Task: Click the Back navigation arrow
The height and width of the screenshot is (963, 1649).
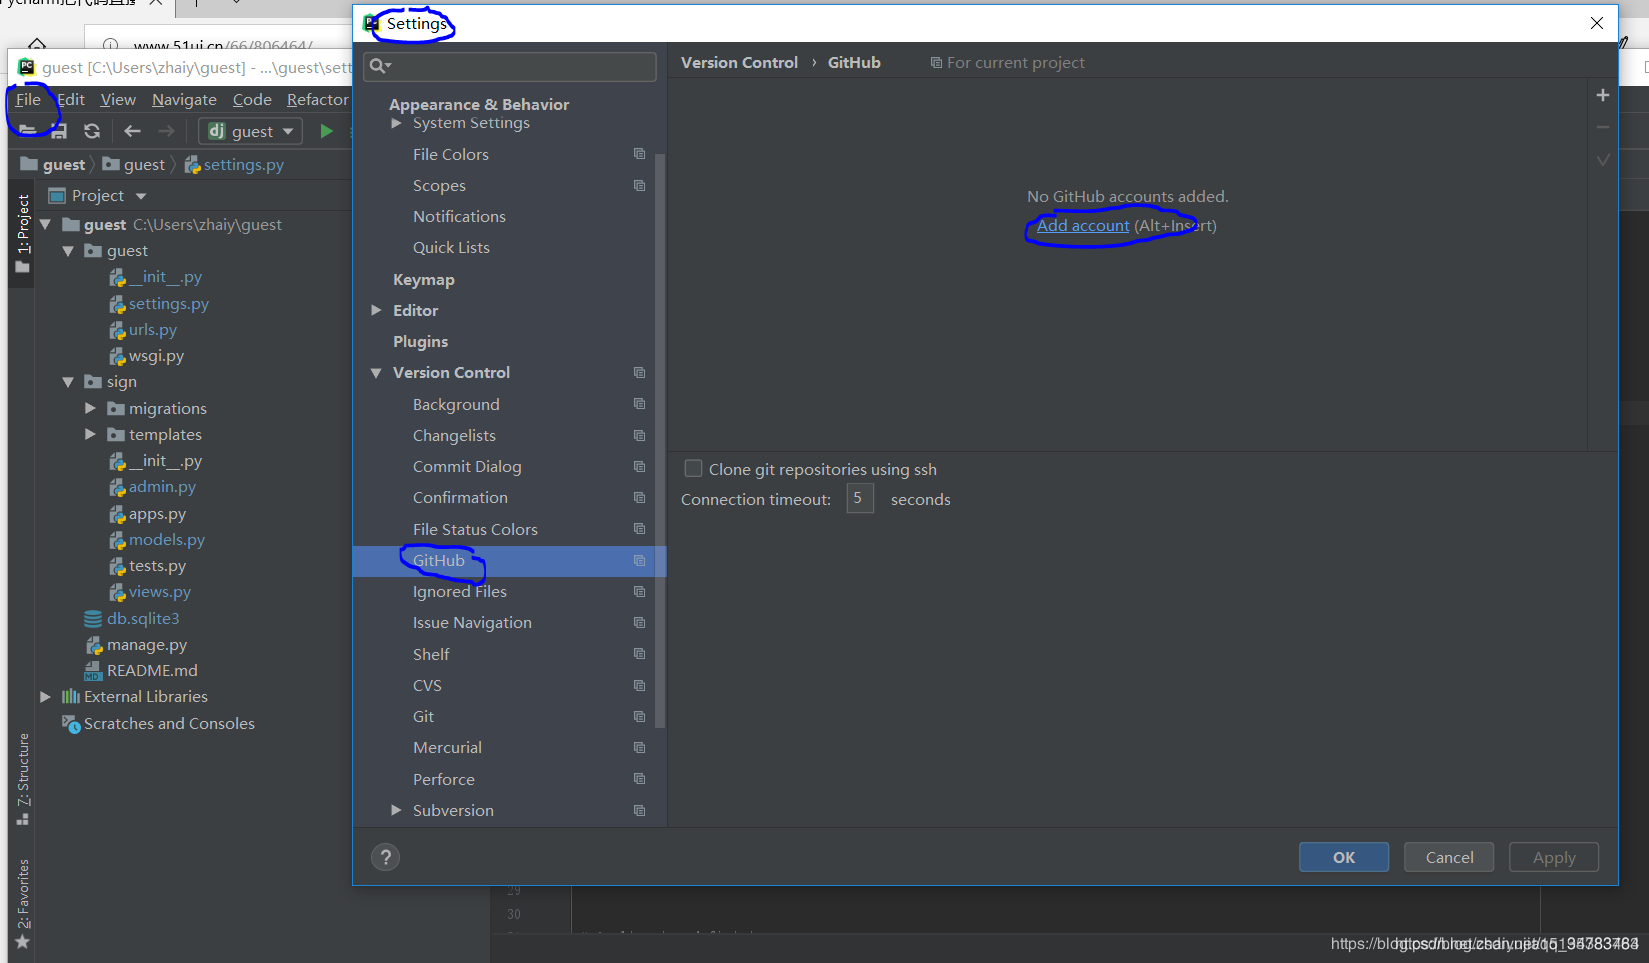Action: coord(132,131)
